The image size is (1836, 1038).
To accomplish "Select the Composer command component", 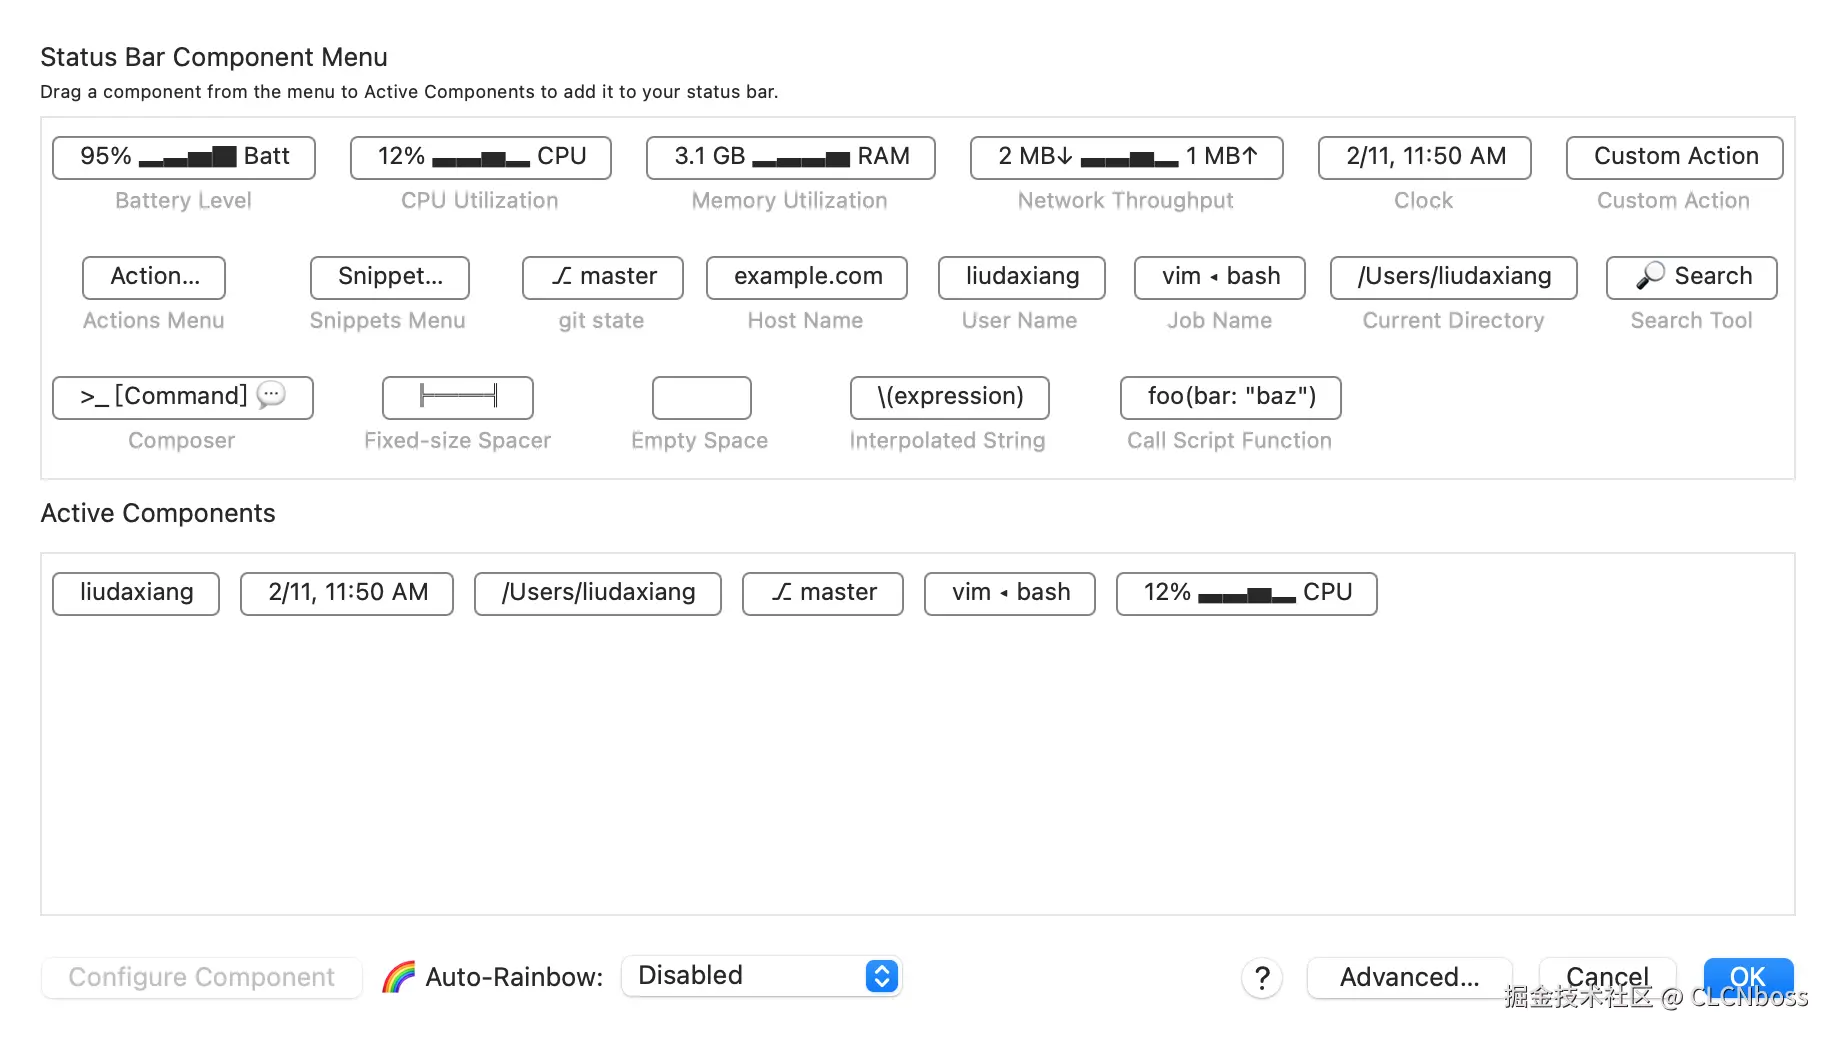I will click(x=182, y=397).
